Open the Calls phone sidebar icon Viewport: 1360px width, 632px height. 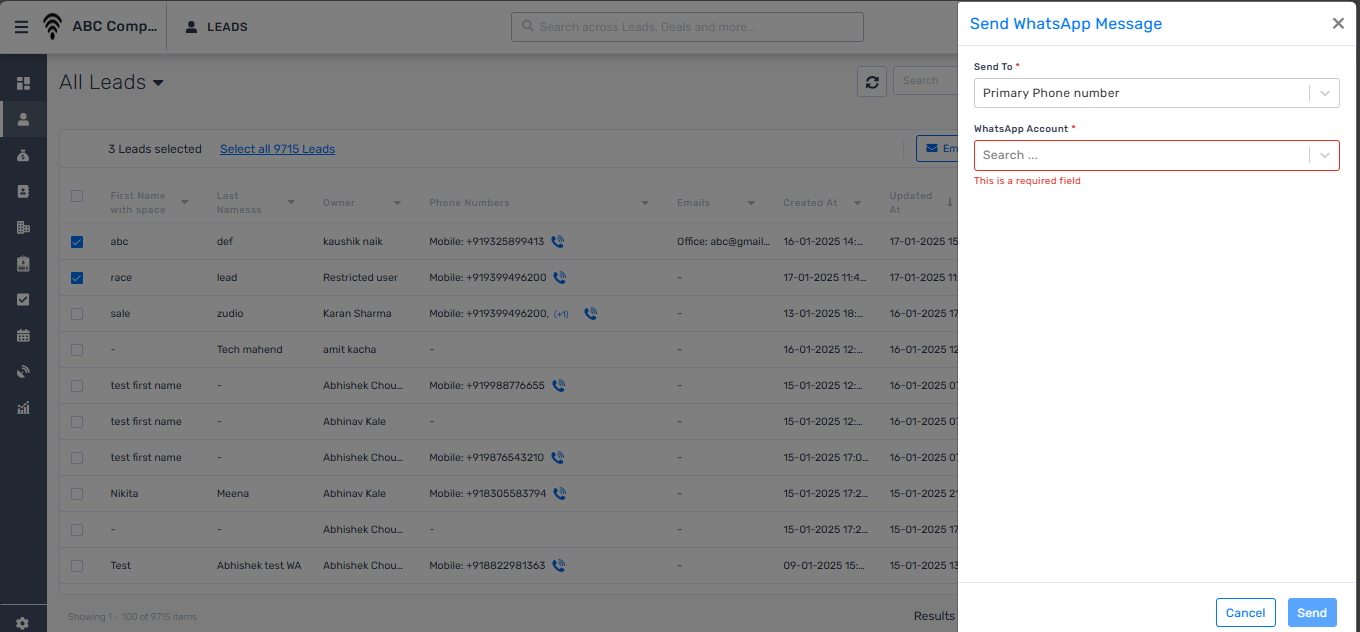[24, 371]
